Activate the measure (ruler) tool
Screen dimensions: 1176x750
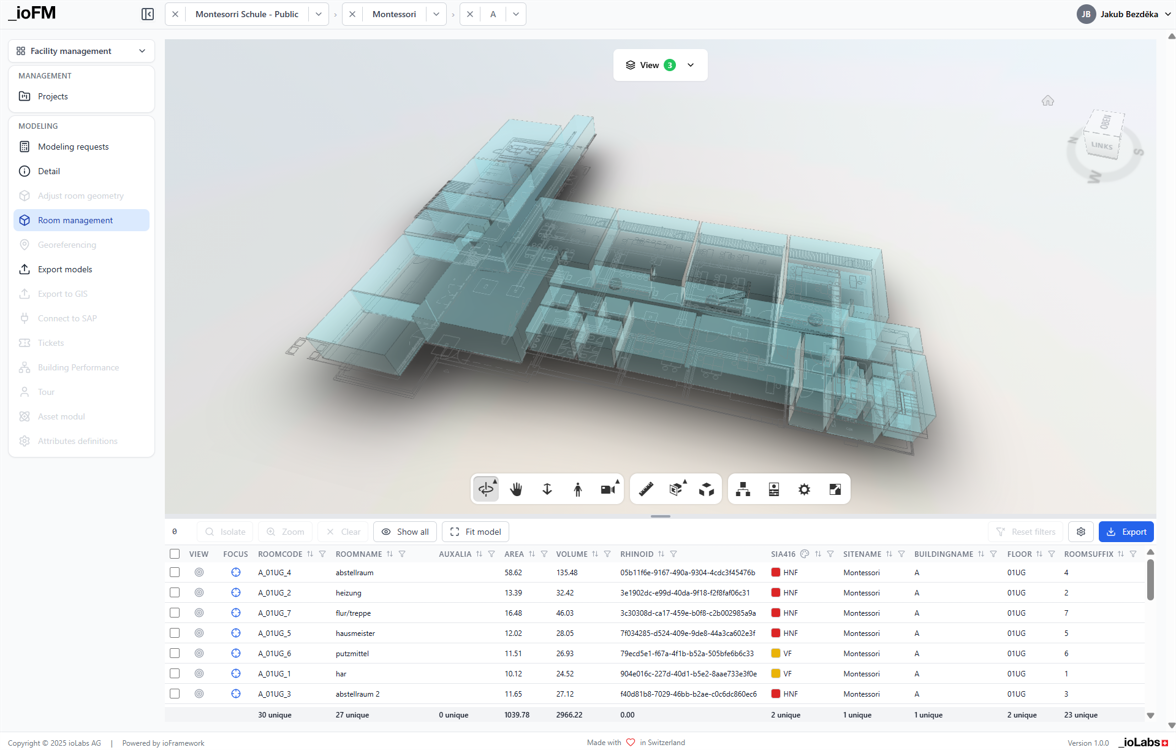pos(645,489)
